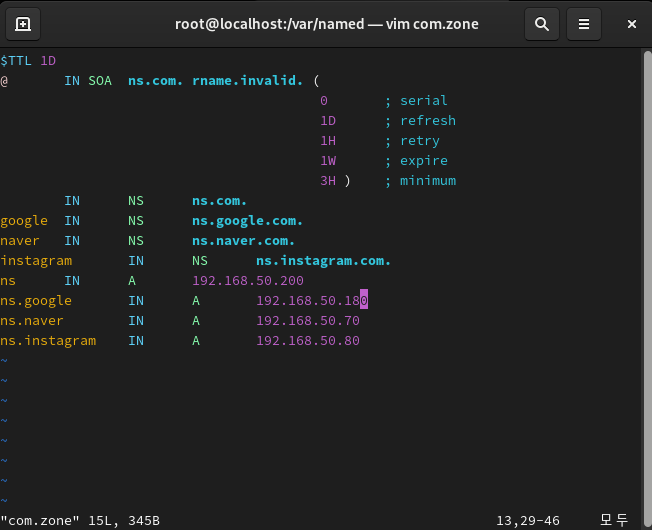
Task: Click the 'ns.naver' A record hostname
Action: click(x=32, y=321)
